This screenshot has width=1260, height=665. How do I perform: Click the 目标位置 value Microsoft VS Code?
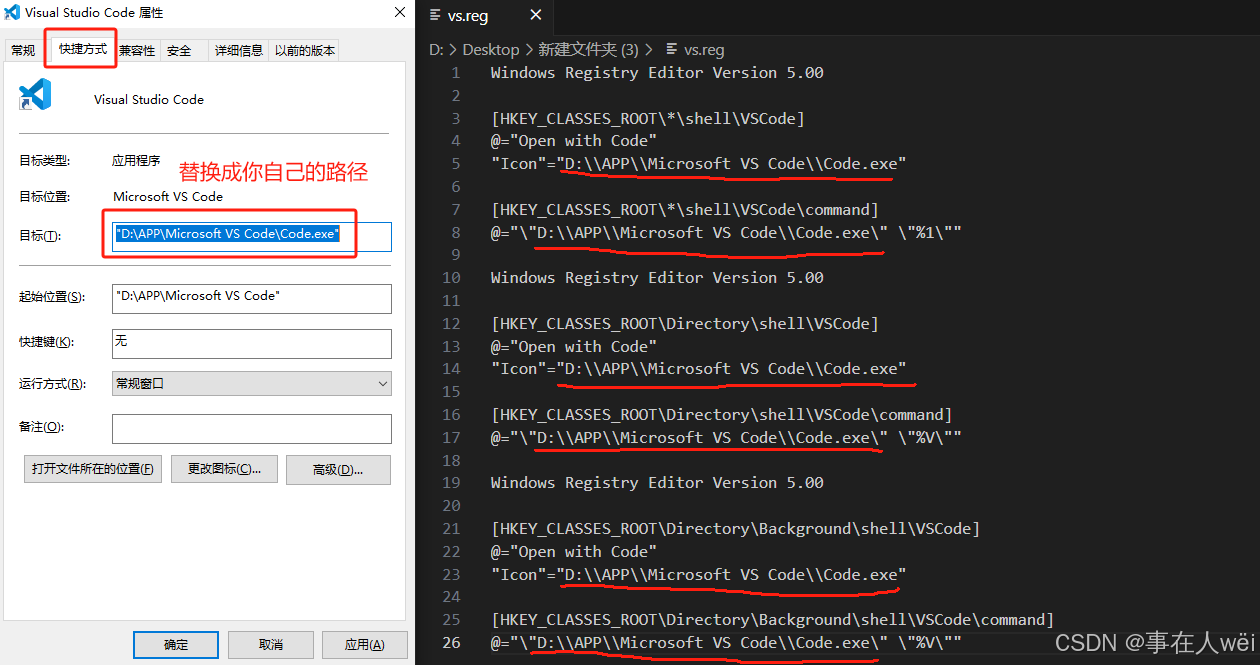168,197
